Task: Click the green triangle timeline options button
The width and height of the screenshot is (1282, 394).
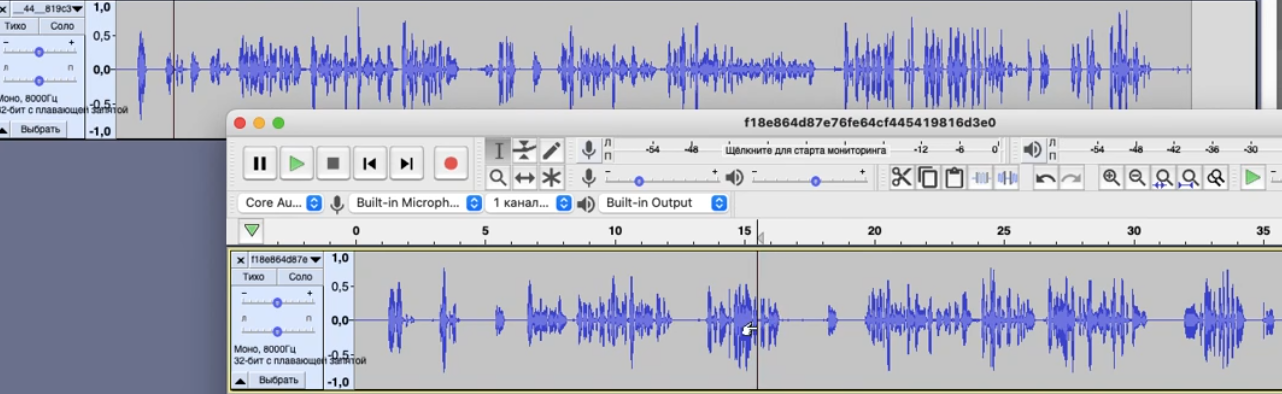Action: [252, 230]
